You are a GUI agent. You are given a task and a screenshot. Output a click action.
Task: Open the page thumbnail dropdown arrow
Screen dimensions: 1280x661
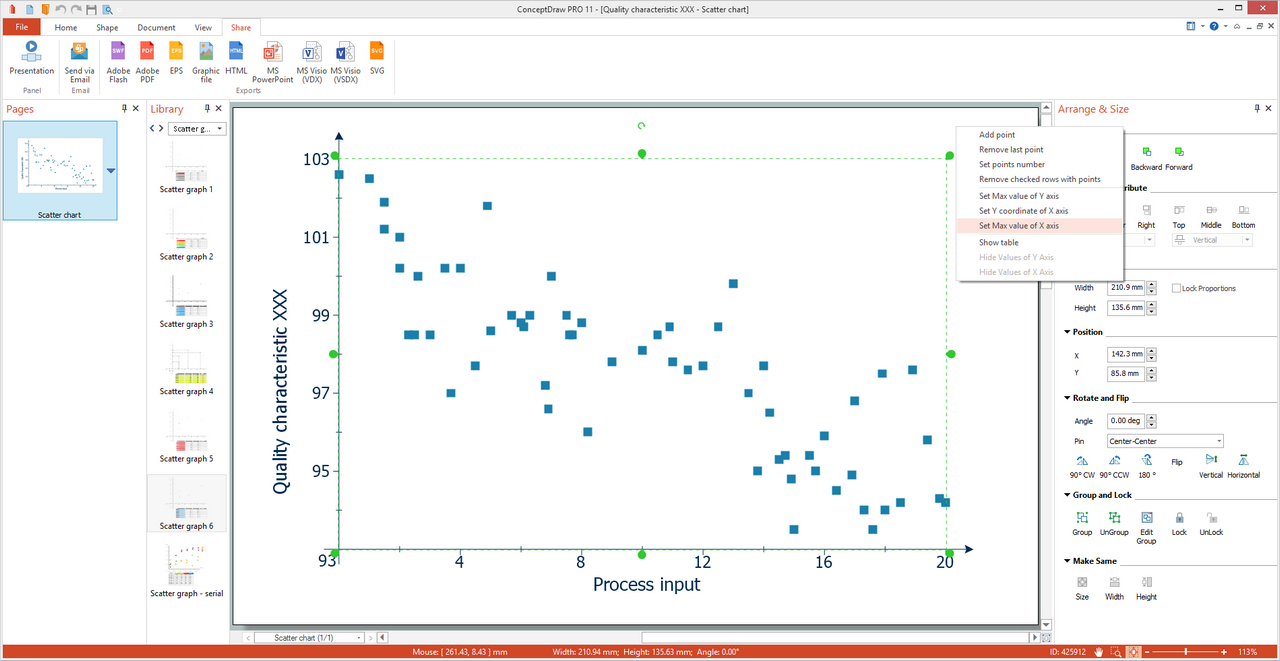(111, 170)
